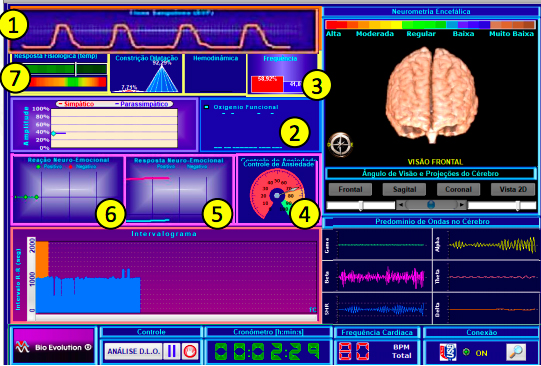The image size is (541, 366).
Task: Click left arrow of brain rotation scrollbar
Action: pos(401,205)
